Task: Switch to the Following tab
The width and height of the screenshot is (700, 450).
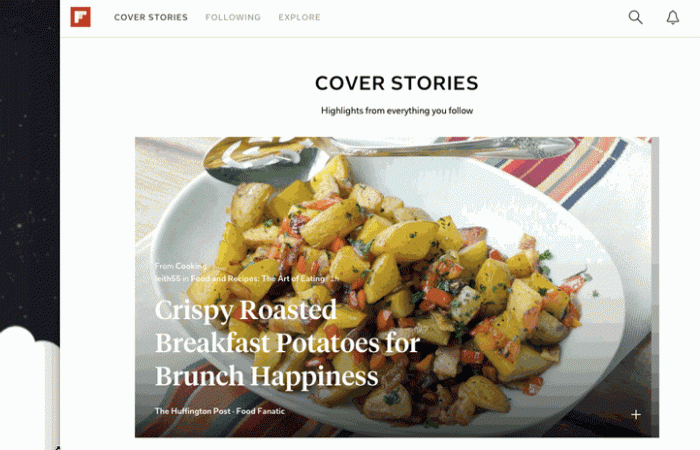Action: coord(233,17)
